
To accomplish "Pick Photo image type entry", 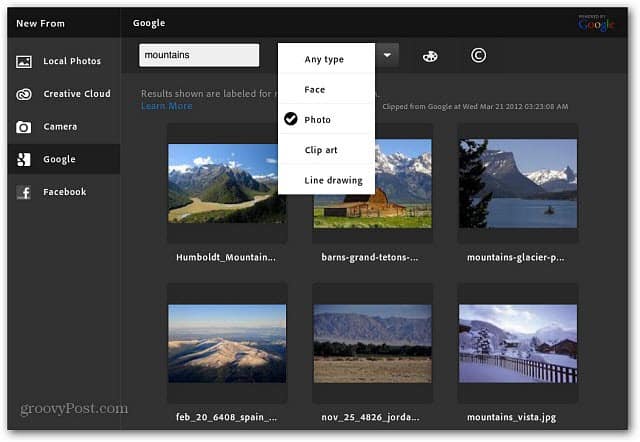I will pyautogui.click(x=326, y=119).
